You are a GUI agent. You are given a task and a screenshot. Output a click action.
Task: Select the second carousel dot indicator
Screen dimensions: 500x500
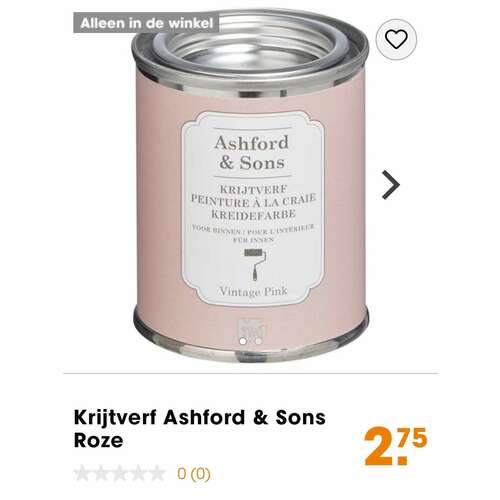(258, 341)
